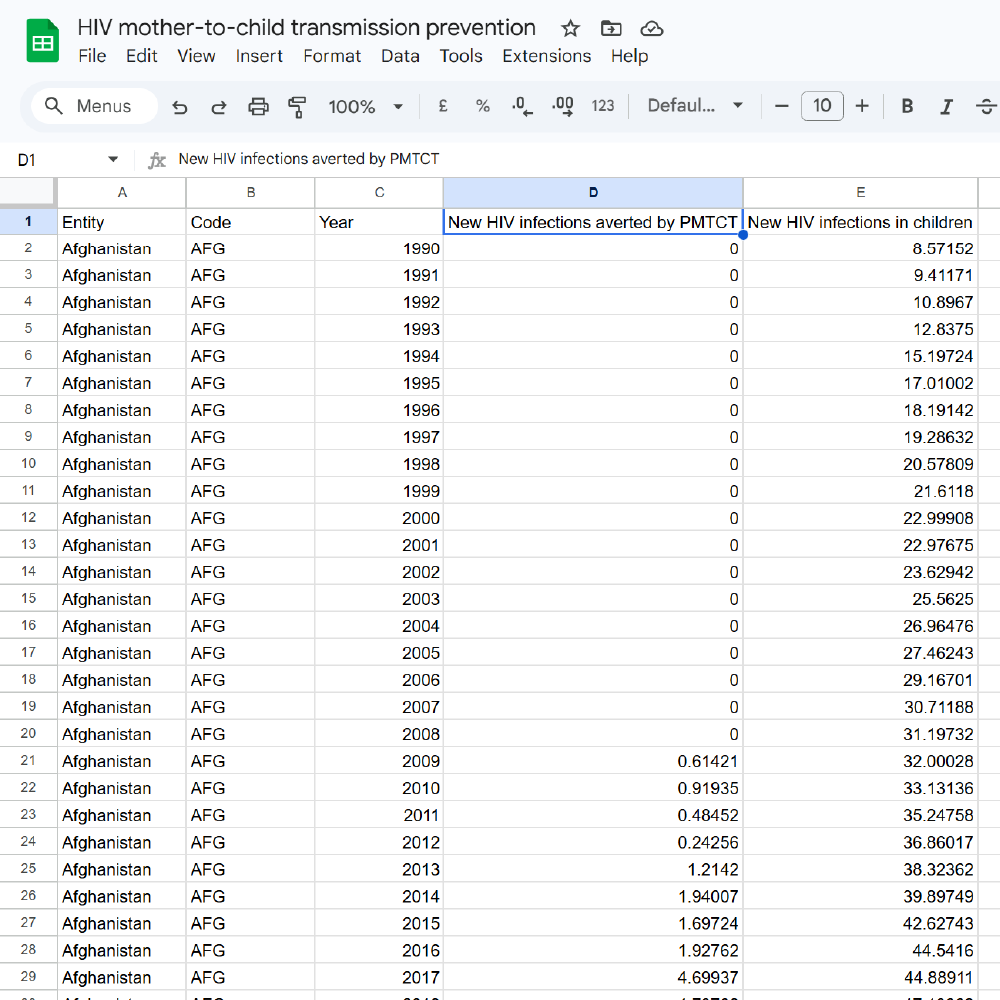Select cell with value 4.69937
The image size is (1000, 1000).
coord(593,977)
